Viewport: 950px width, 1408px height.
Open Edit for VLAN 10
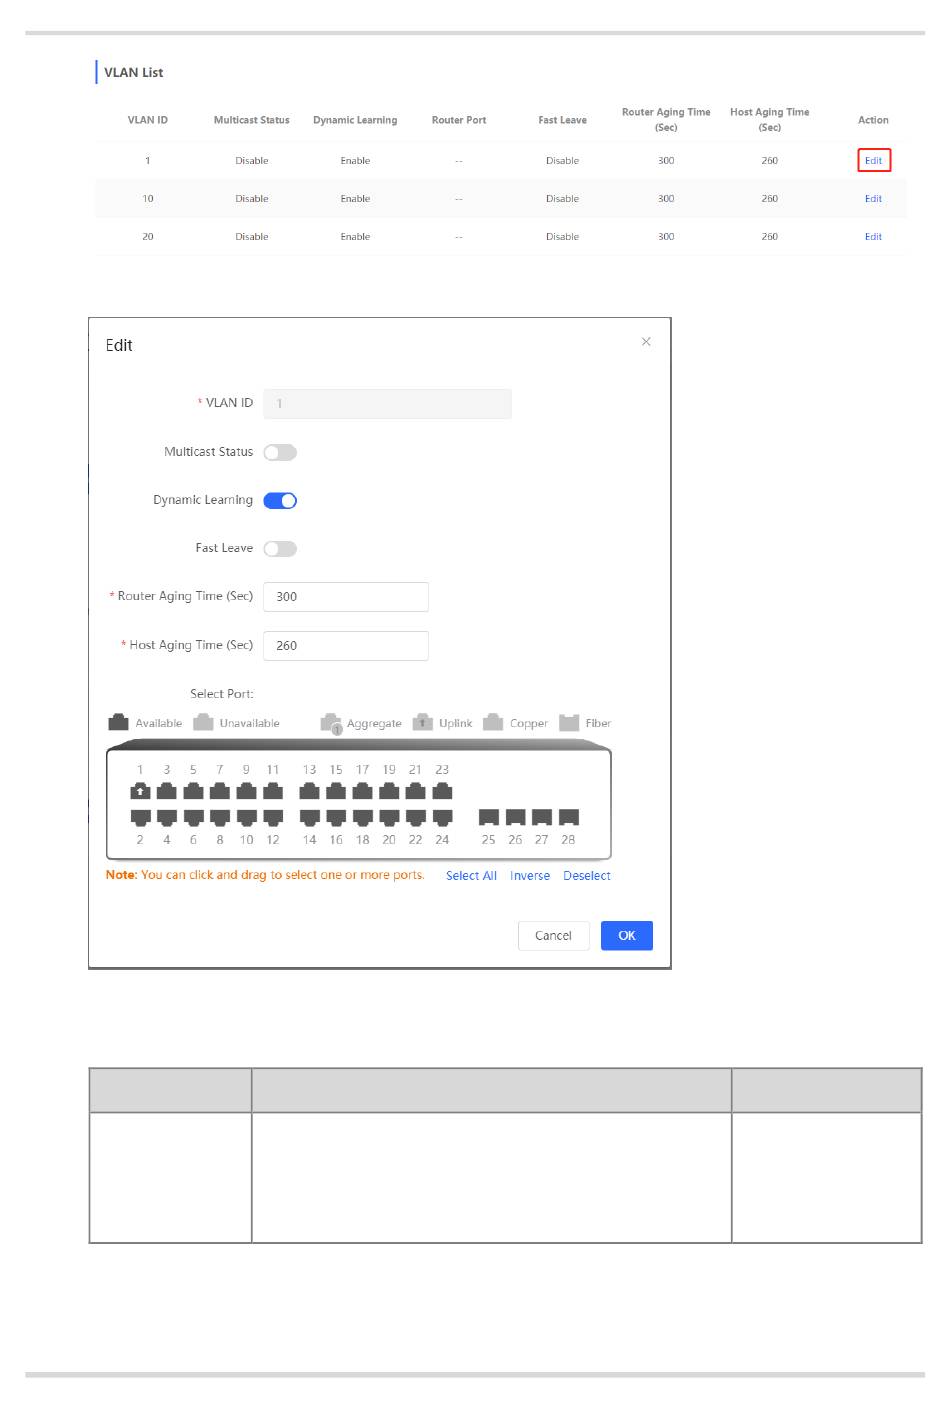point(873,199)
